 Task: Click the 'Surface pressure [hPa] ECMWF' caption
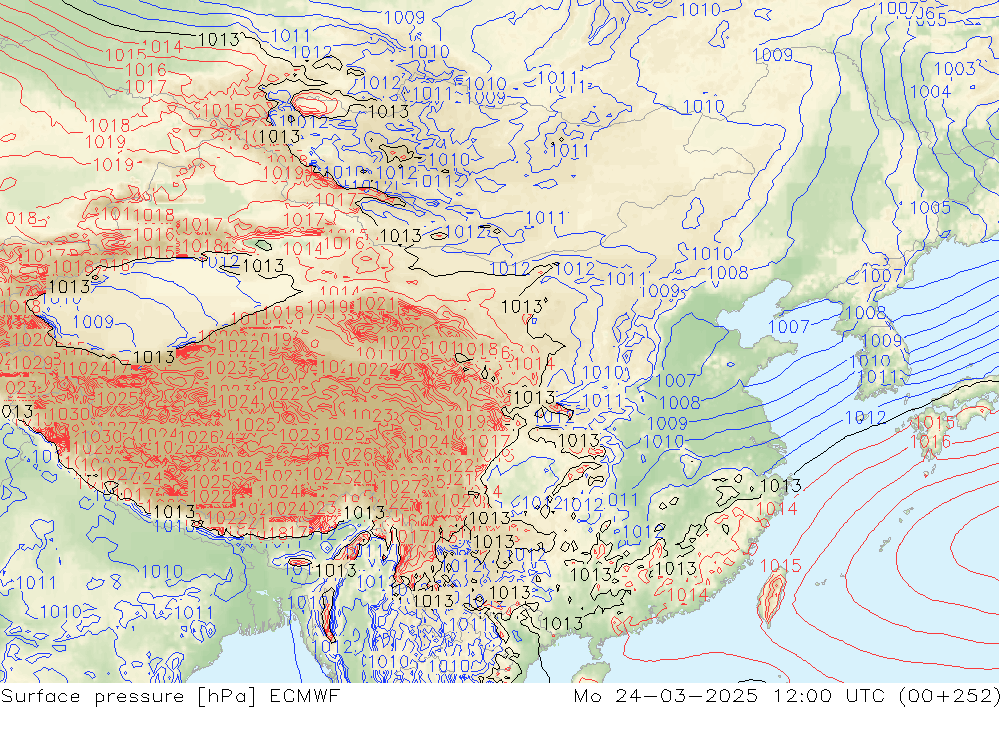click(x=170, y=696)
